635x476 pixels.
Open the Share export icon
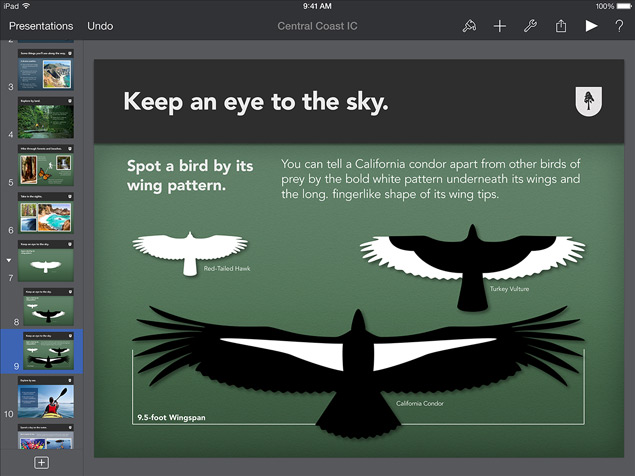561,26
